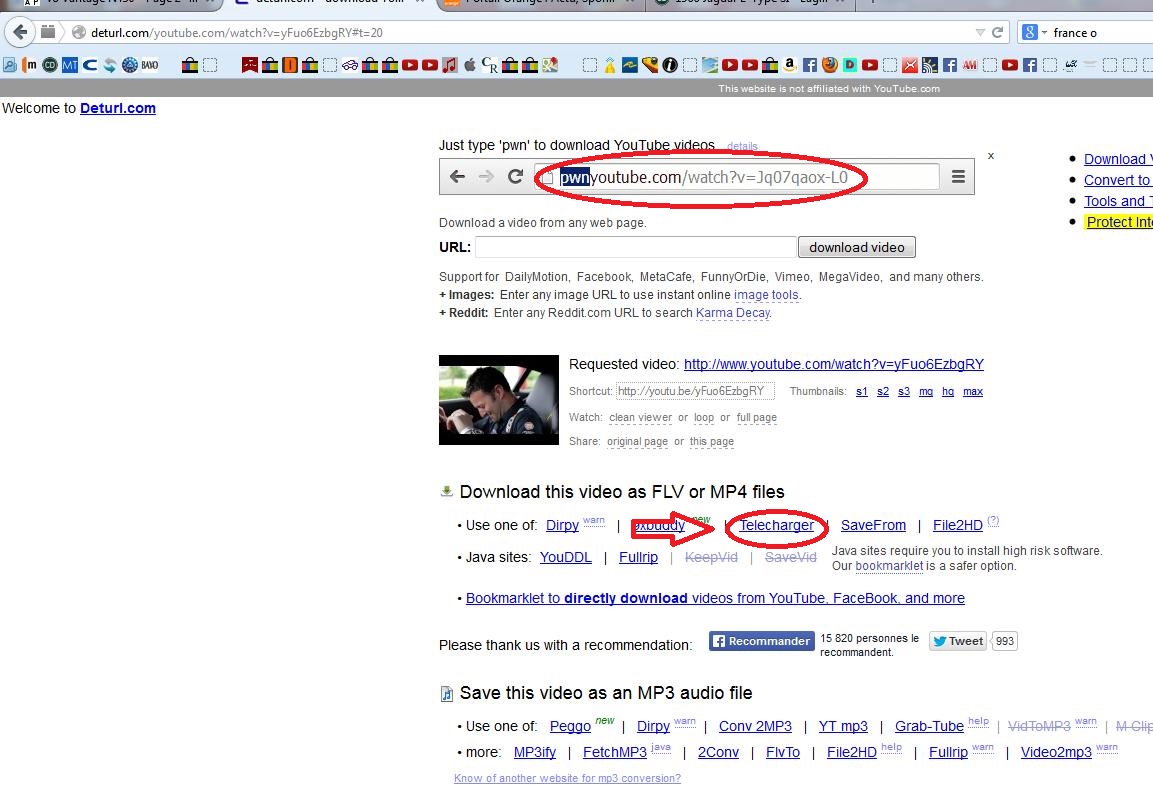Reload page with address bar refresh icon
The height and width of the screenshot is (788, 1153).
coord(998,32)
